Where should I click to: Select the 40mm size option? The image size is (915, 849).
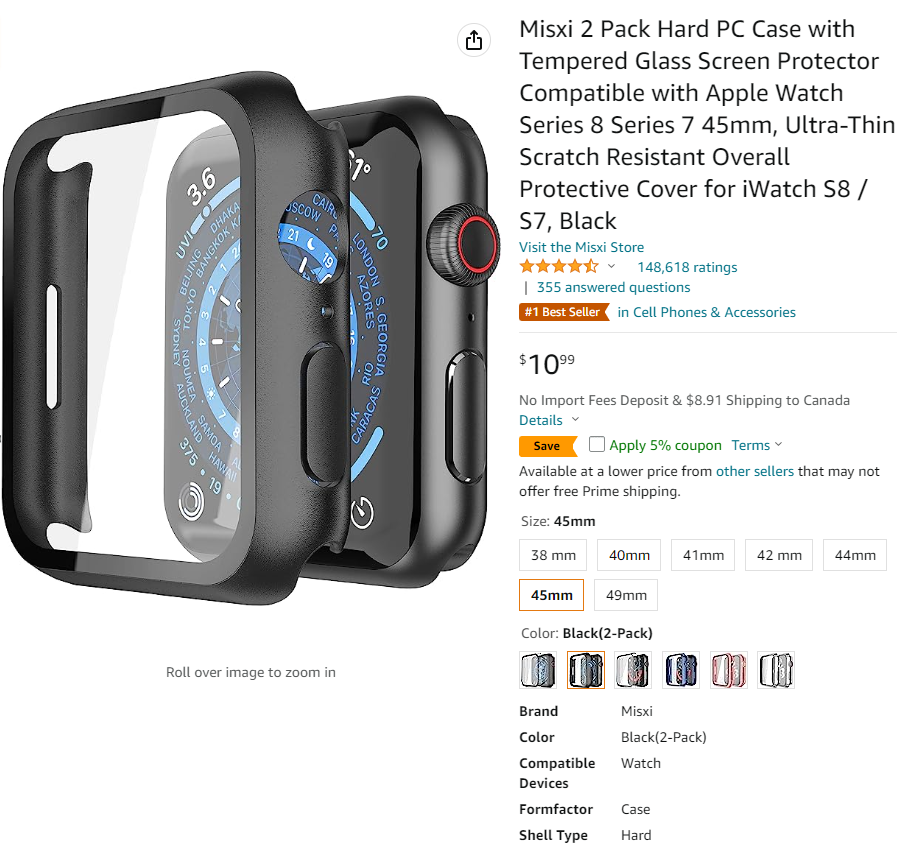coord(628,555)
